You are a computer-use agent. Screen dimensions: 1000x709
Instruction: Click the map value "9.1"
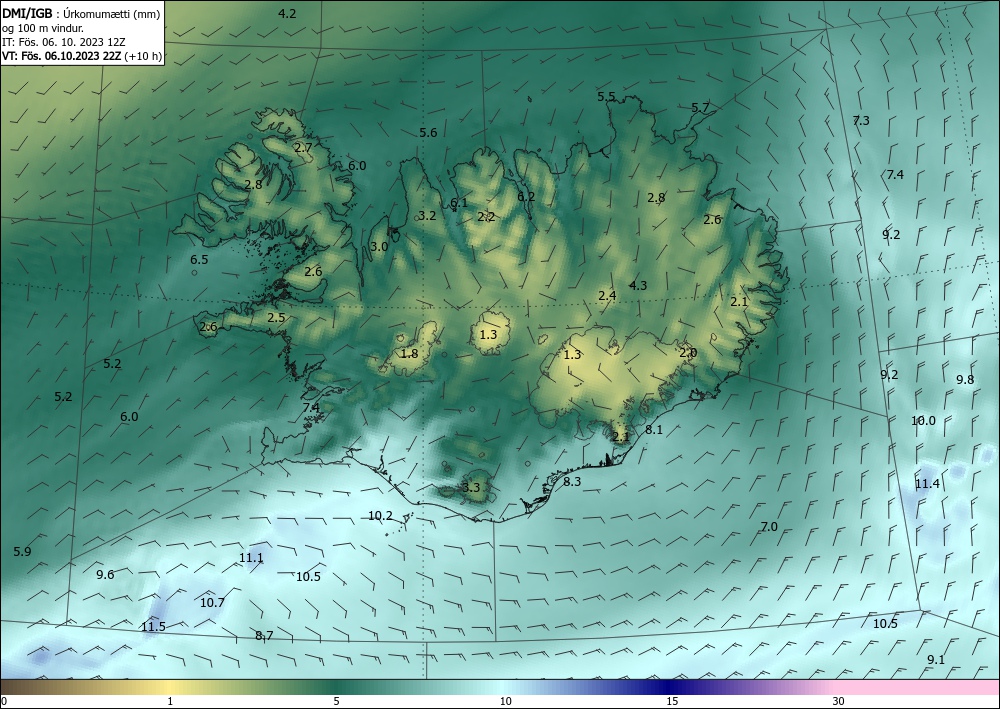936,660
